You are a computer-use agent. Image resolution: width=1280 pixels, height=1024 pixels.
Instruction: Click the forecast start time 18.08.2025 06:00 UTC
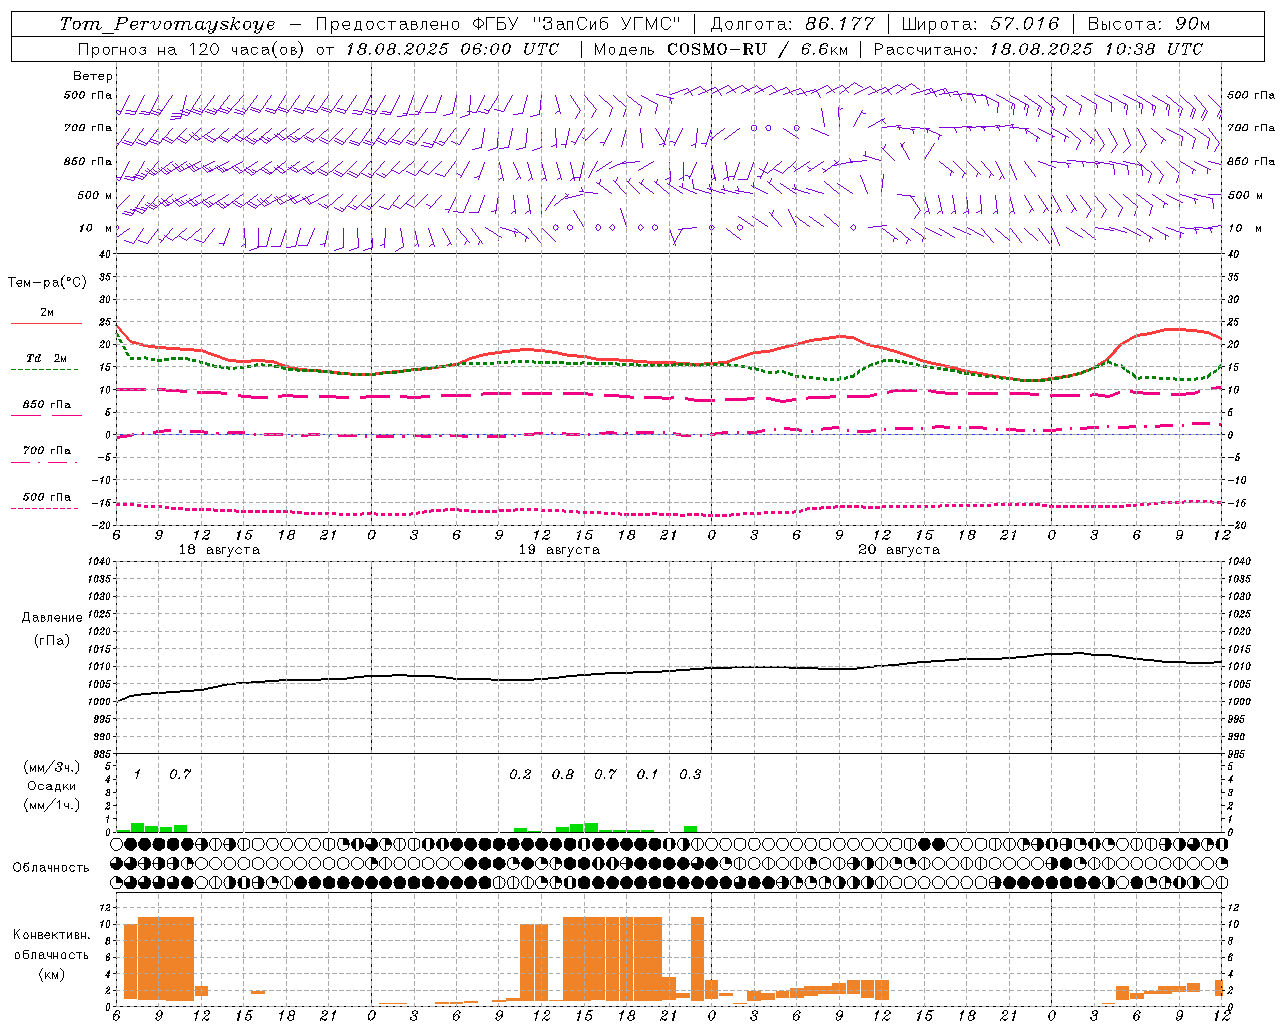[452, 49]
